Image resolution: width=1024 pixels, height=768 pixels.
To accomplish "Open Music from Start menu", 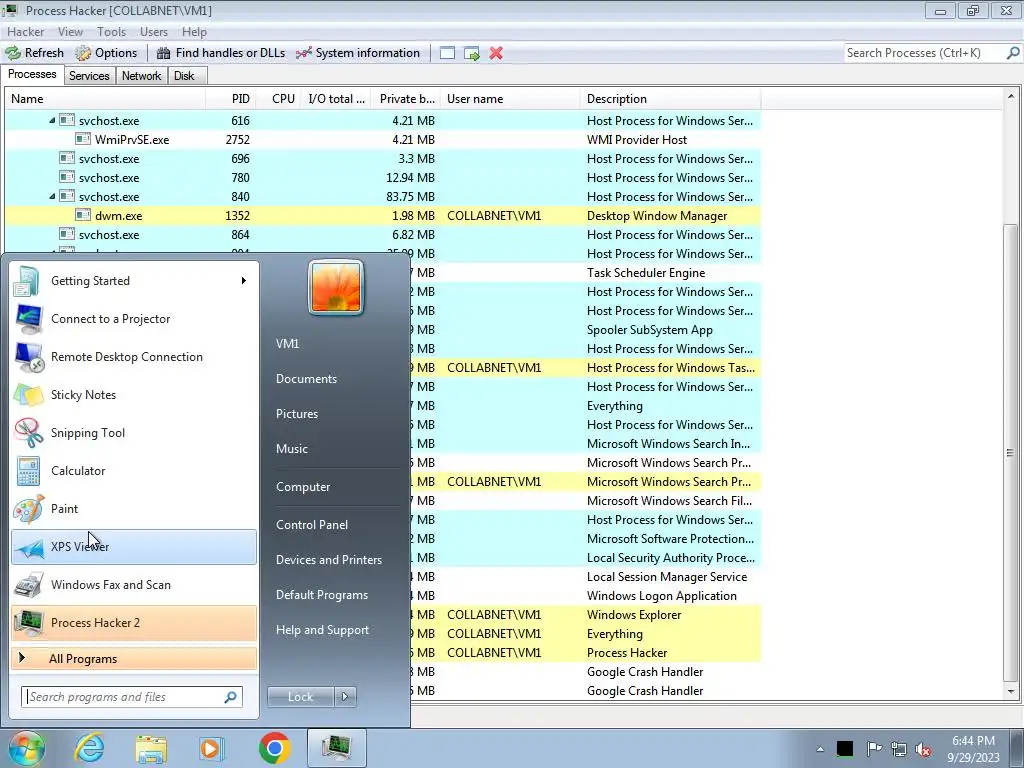I will tap(292, 449).
